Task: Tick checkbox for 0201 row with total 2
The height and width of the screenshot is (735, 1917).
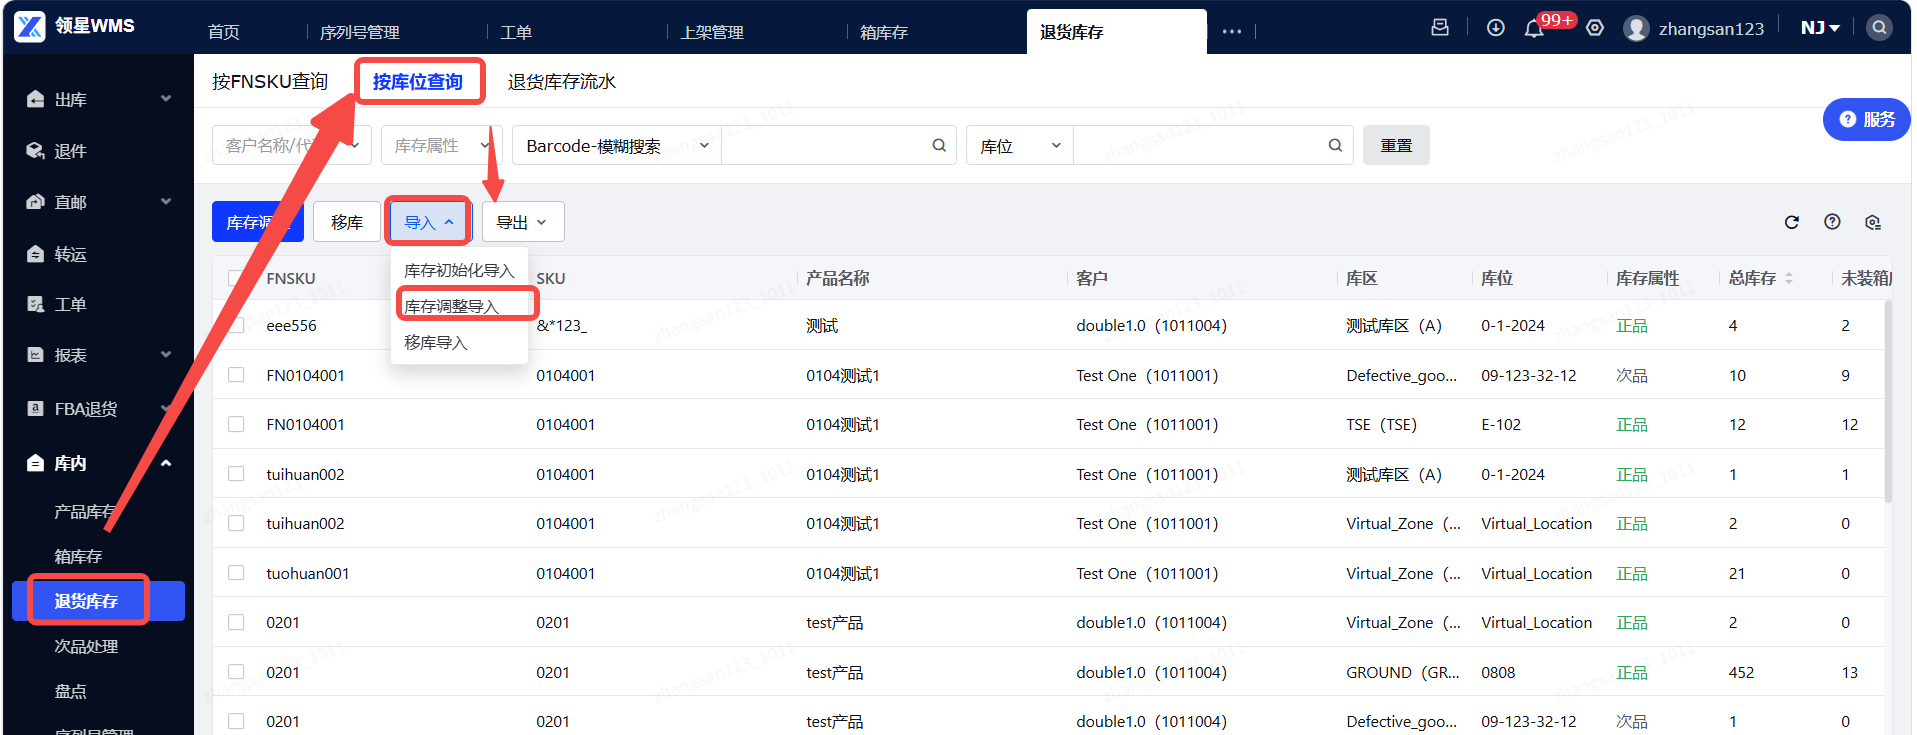Action: (x=236, y=622)
